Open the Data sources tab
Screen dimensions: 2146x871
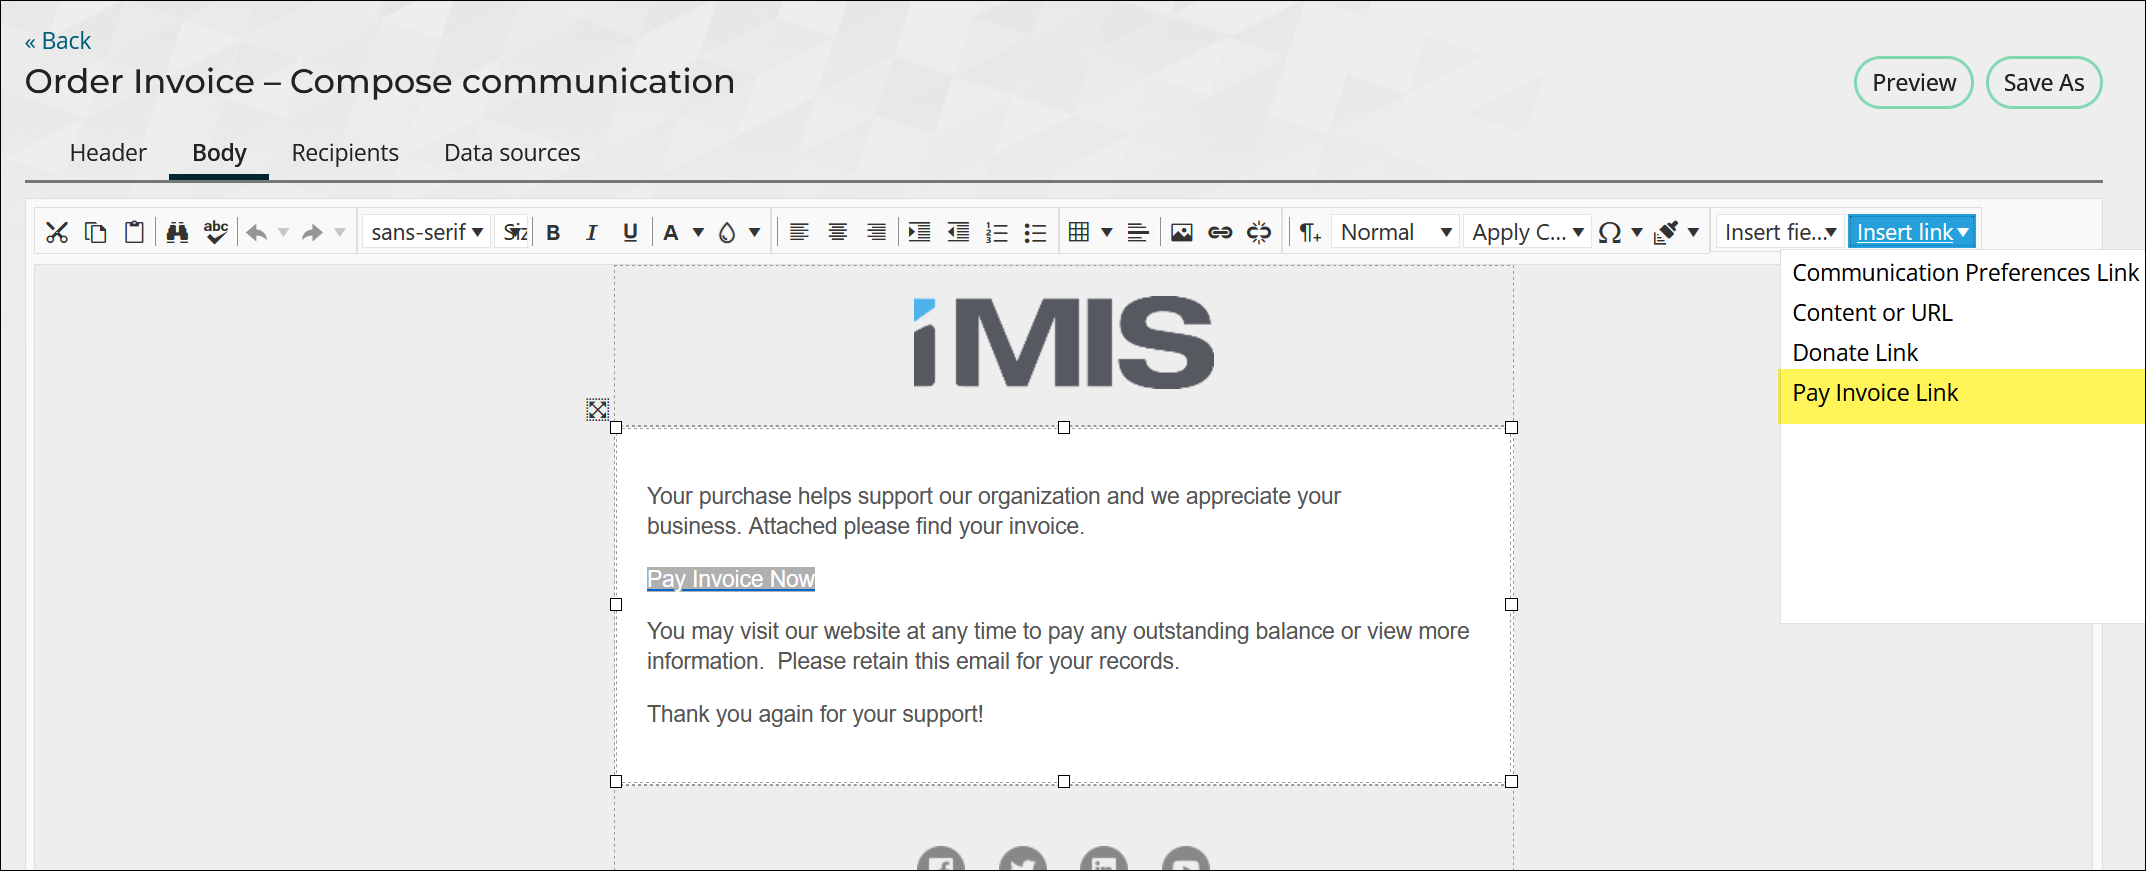(x=512, y=153)
